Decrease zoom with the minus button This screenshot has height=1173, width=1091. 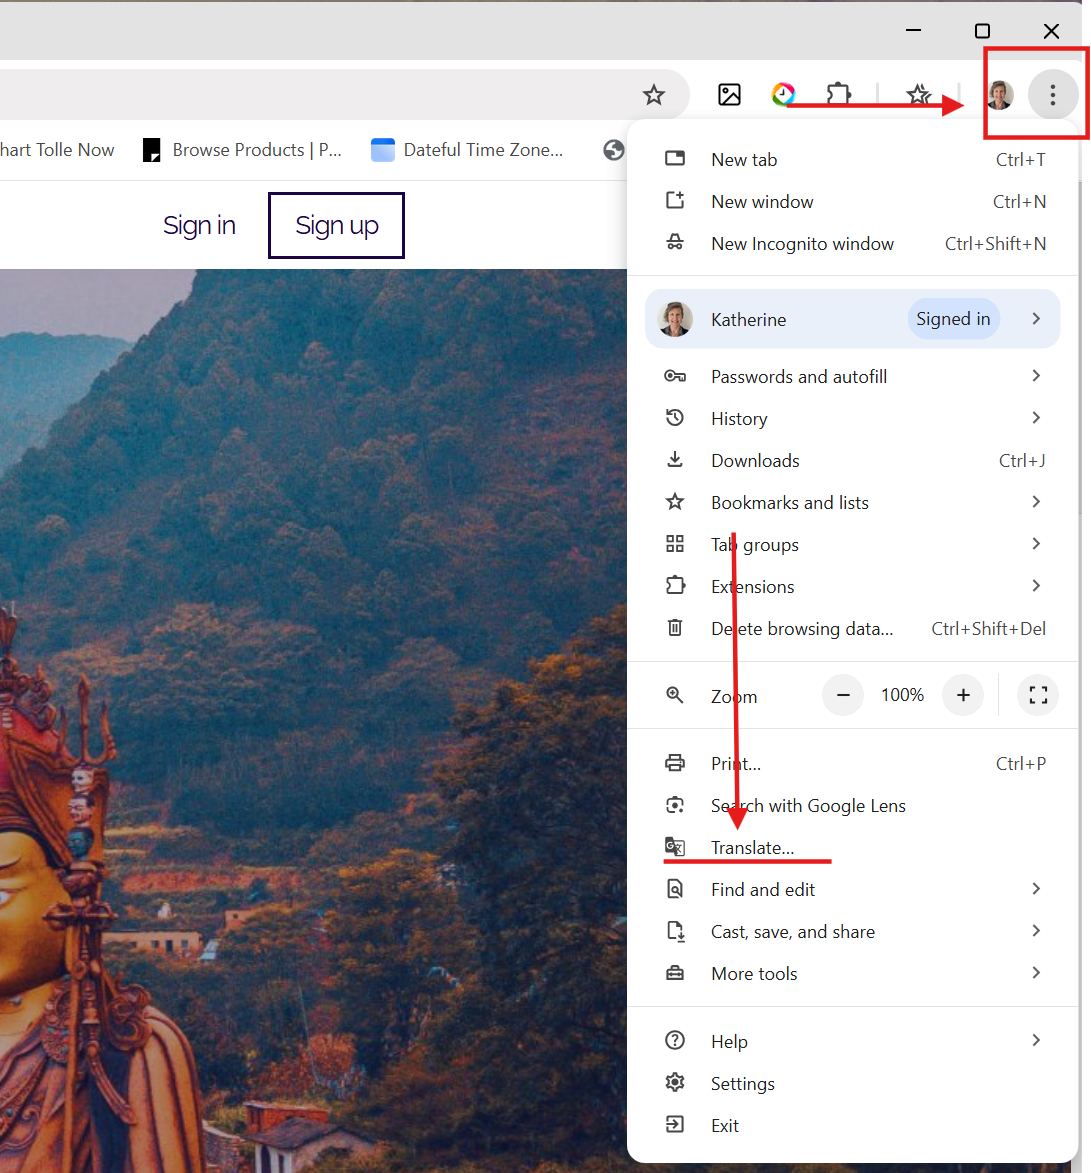pyautogui.click(x=843, y=695)
